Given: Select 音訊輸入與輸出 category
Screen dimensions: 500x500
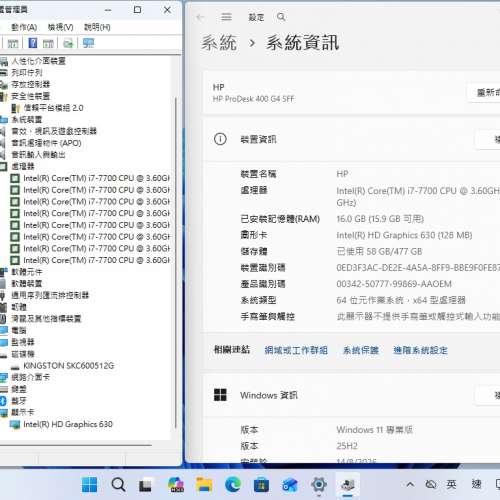Looking at the screenshot, I should click(x=39, y=155).
